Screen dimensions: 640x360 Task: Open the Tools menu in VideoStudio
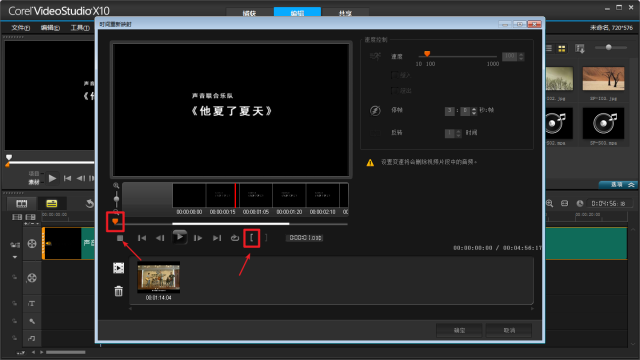coord(80,28)
